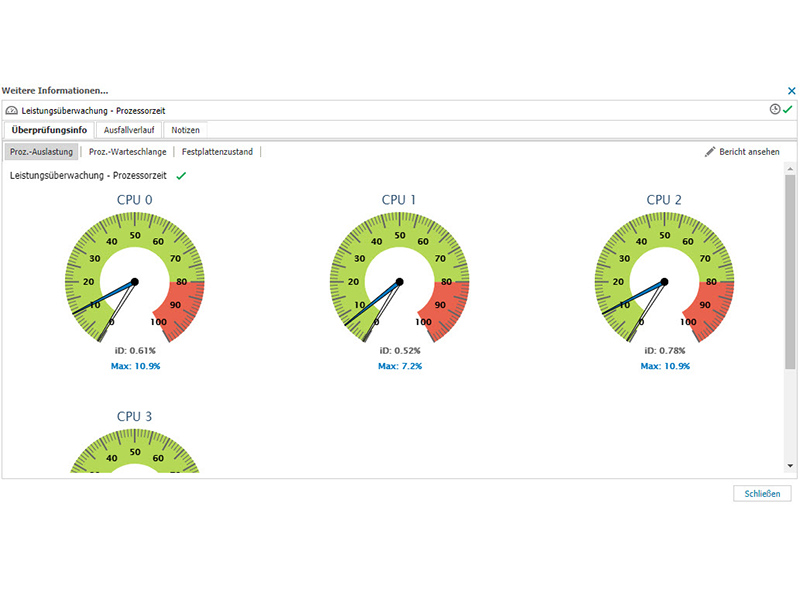Viewport: 800px width, 599px height.
Task: Click the clock history icon in header
Action: [775, 109]
